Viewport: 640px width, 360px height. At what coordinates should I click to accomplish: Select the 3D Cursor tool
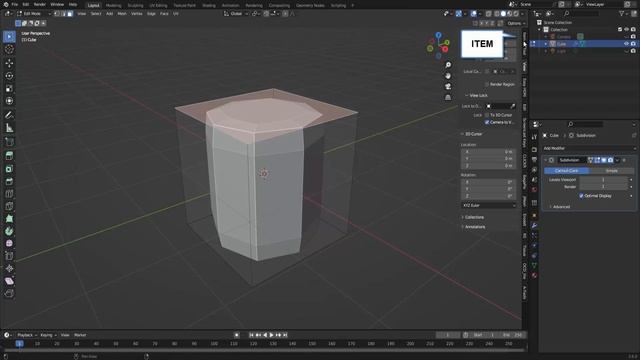9,49
